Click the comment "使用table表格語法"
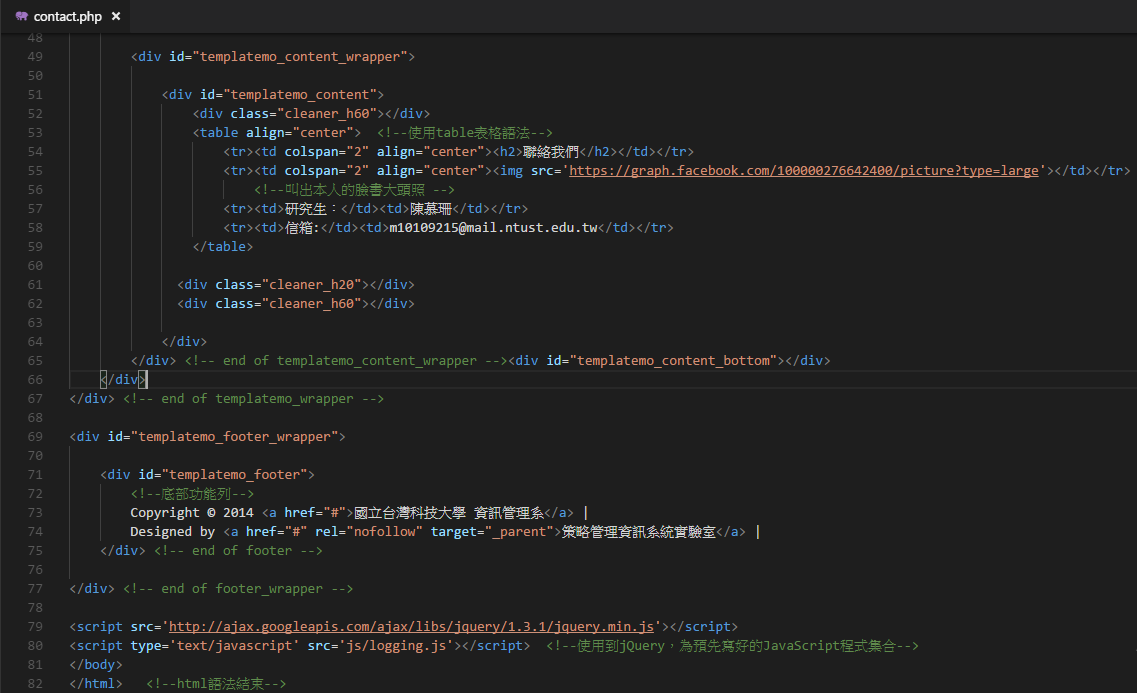The width and height of the screenshot is (1137, 693). (x=465, y=133)
